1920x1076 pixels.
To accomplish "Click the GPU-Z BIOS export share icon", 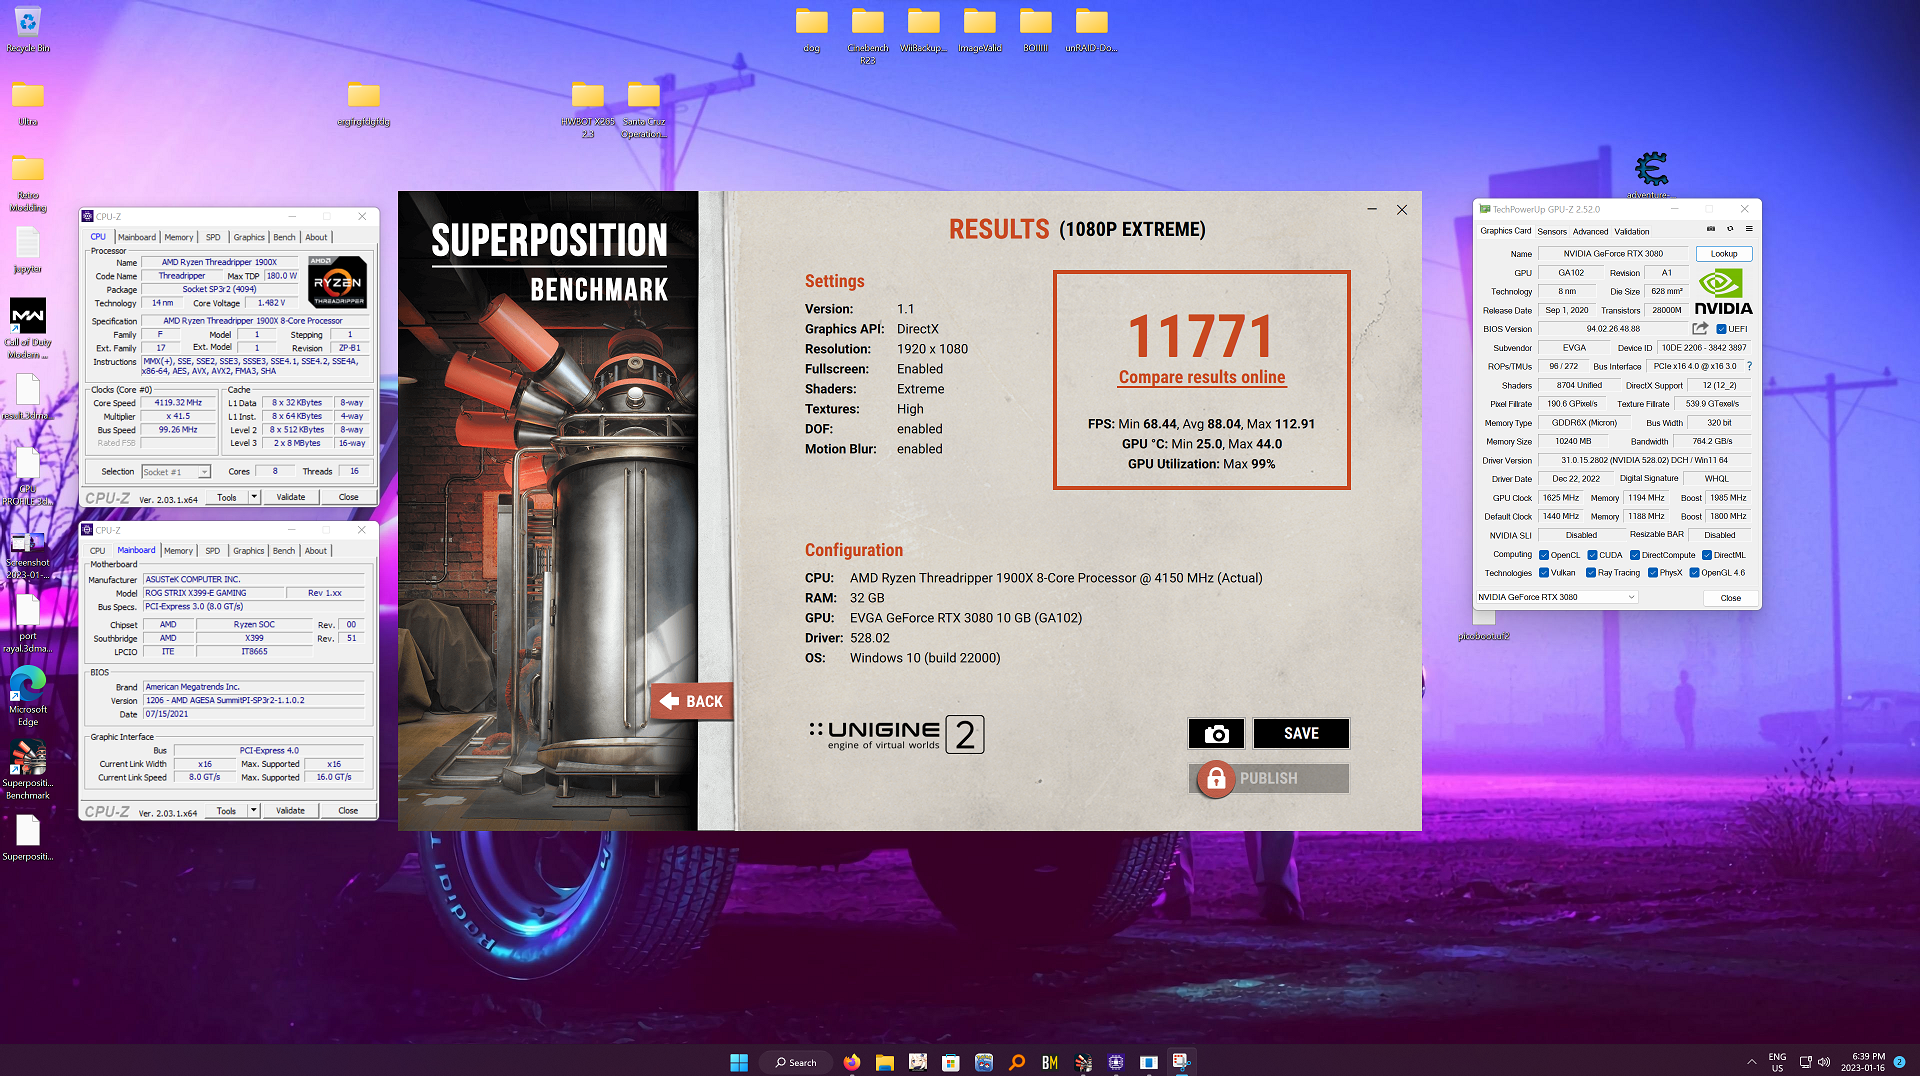I will point(1700,328).
